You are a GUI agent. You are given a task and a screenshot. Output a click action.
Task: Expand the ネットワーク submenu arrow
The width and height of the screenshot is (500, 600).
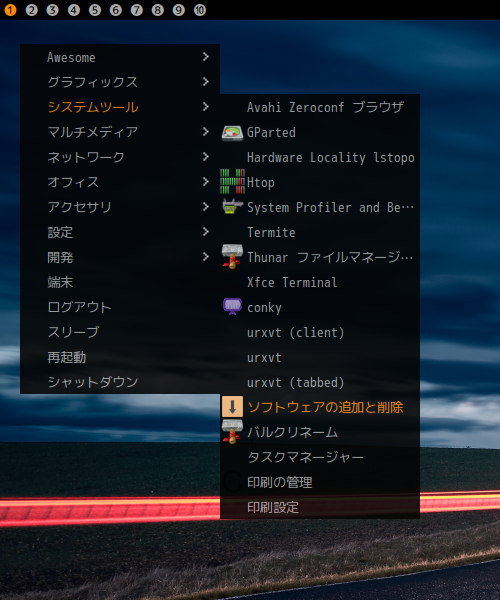(206, 157)
